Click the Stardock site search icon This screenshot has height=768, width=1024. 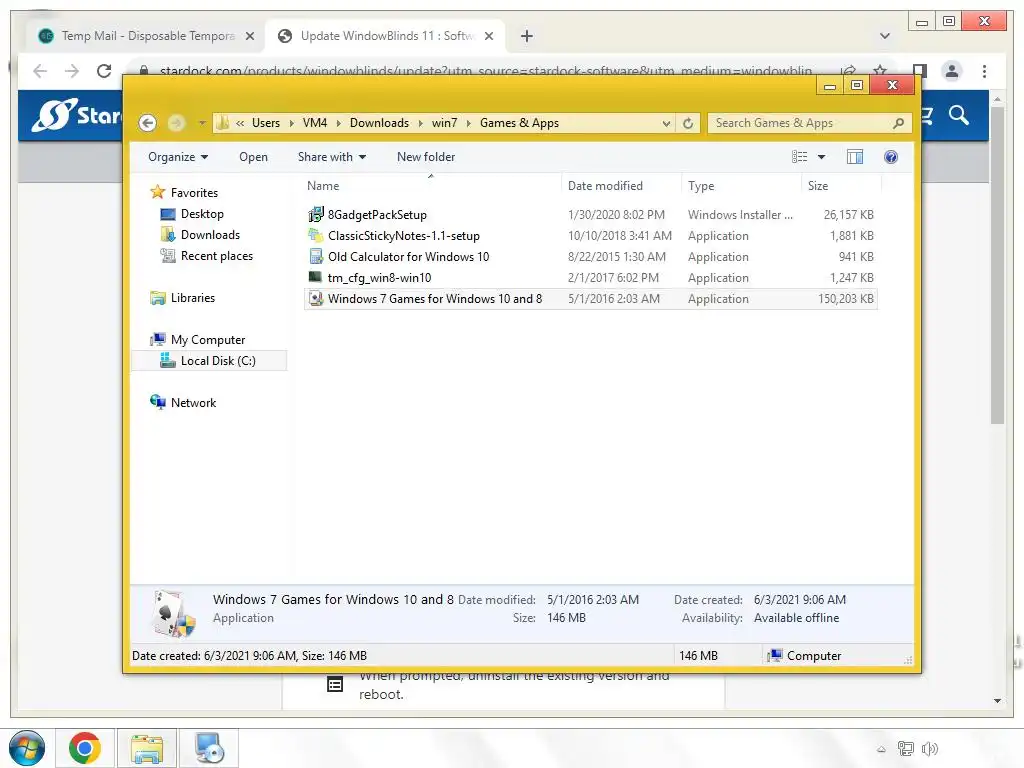(959, 115)
